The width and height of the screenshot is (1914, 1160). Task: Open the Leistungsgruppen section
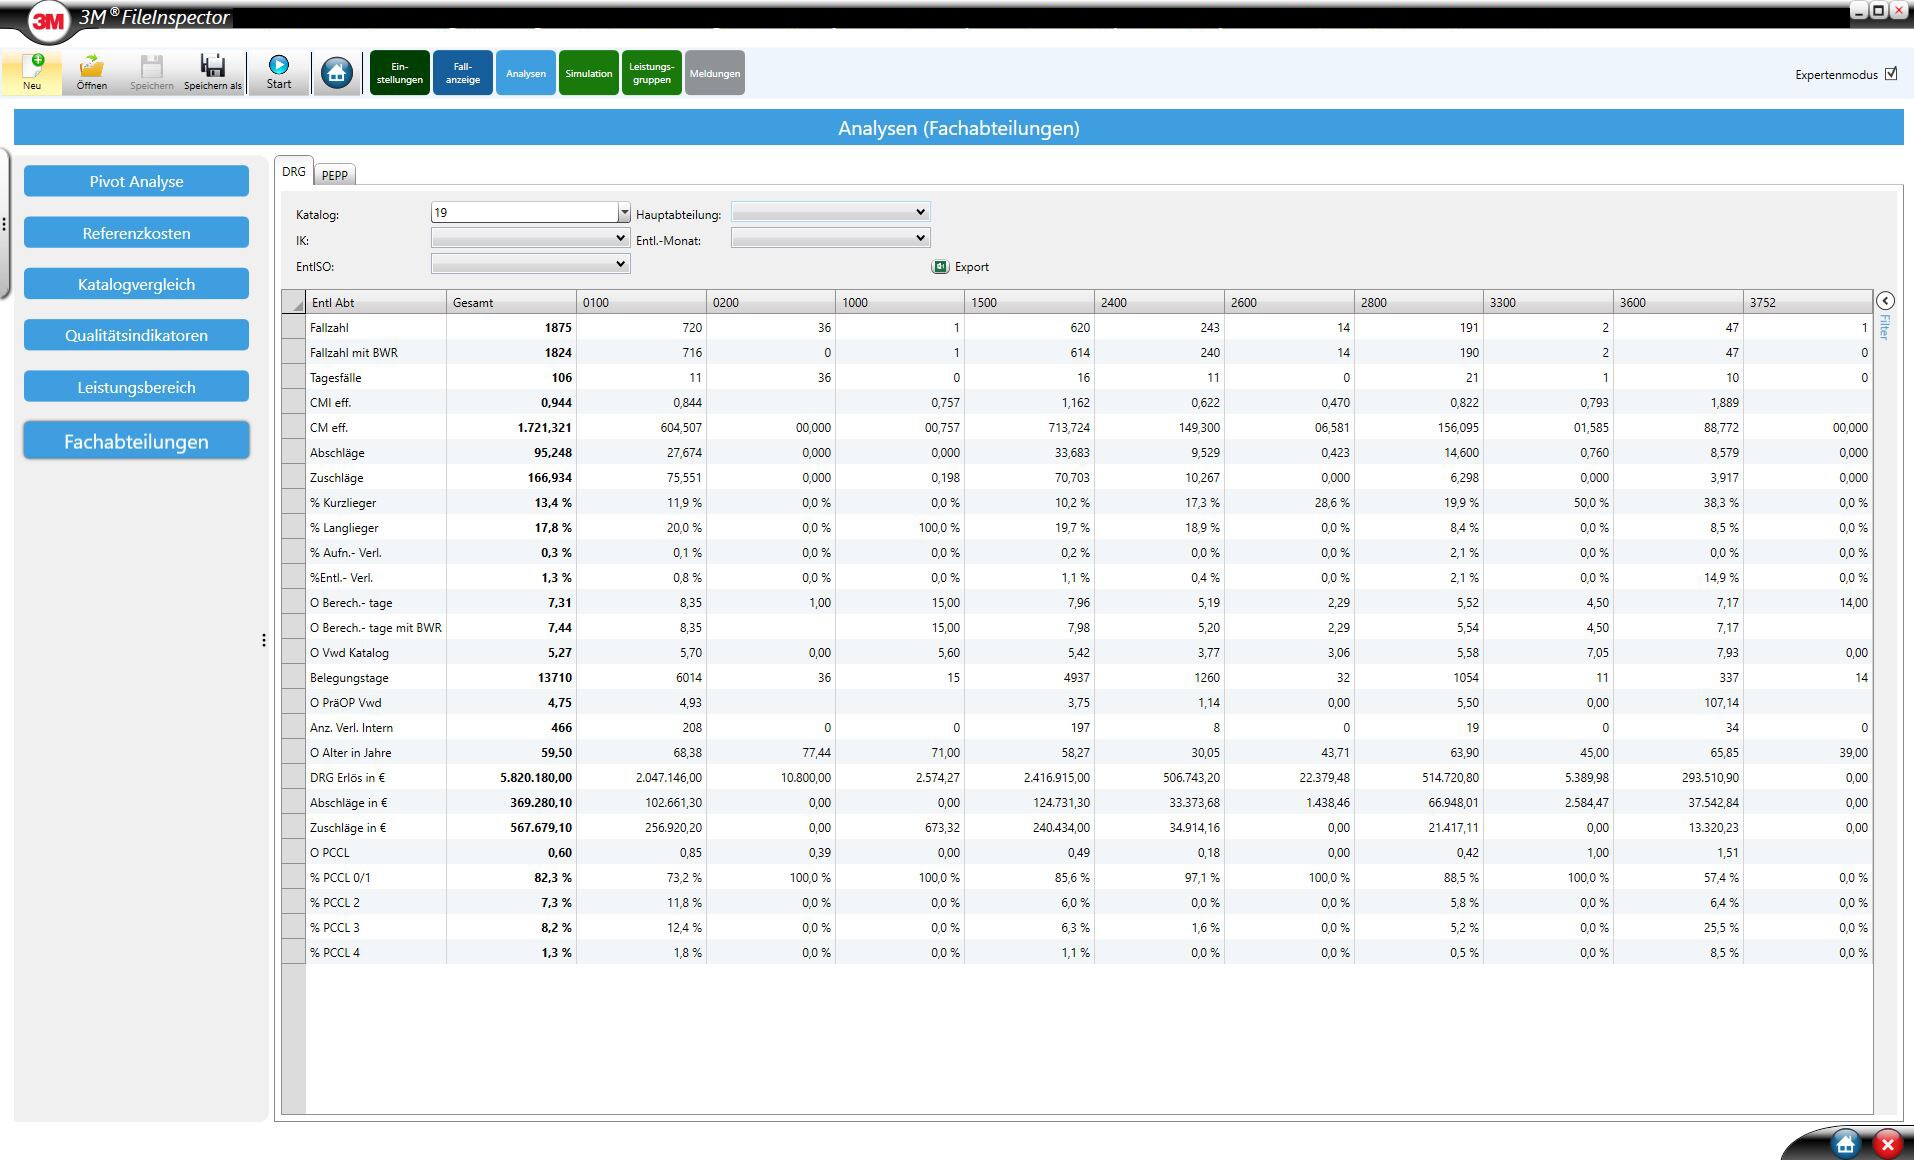[651, 73]
